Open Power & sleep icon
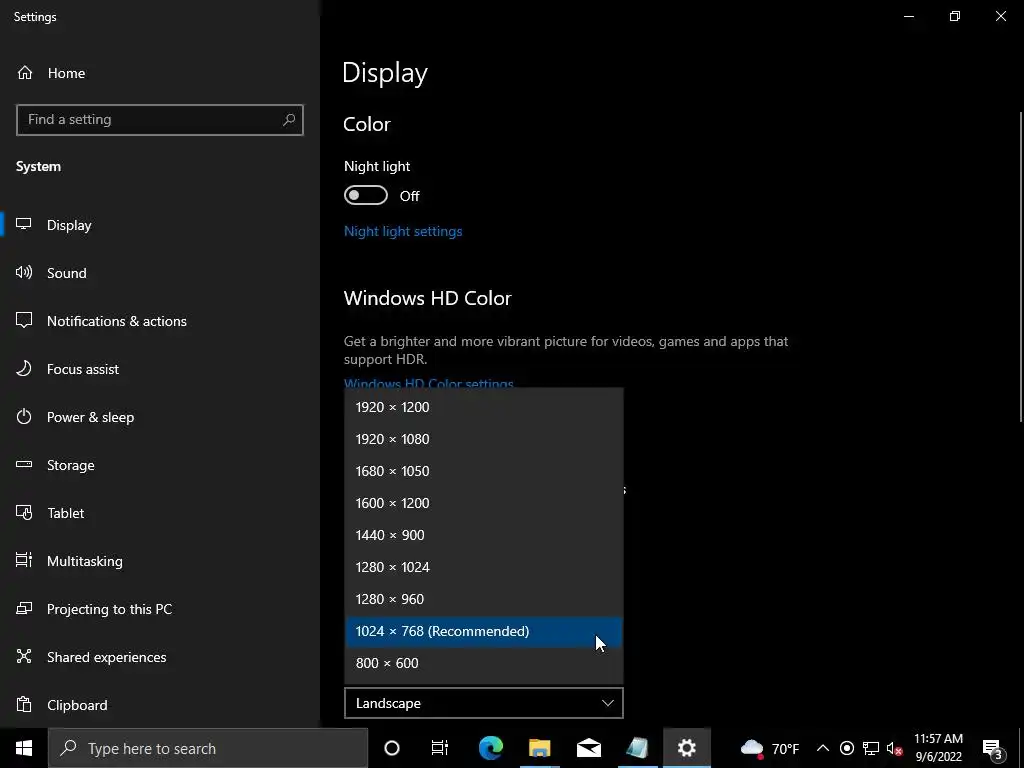This screenshot has height=768, width=1024. pyautogui.click(x=24, y=417)
